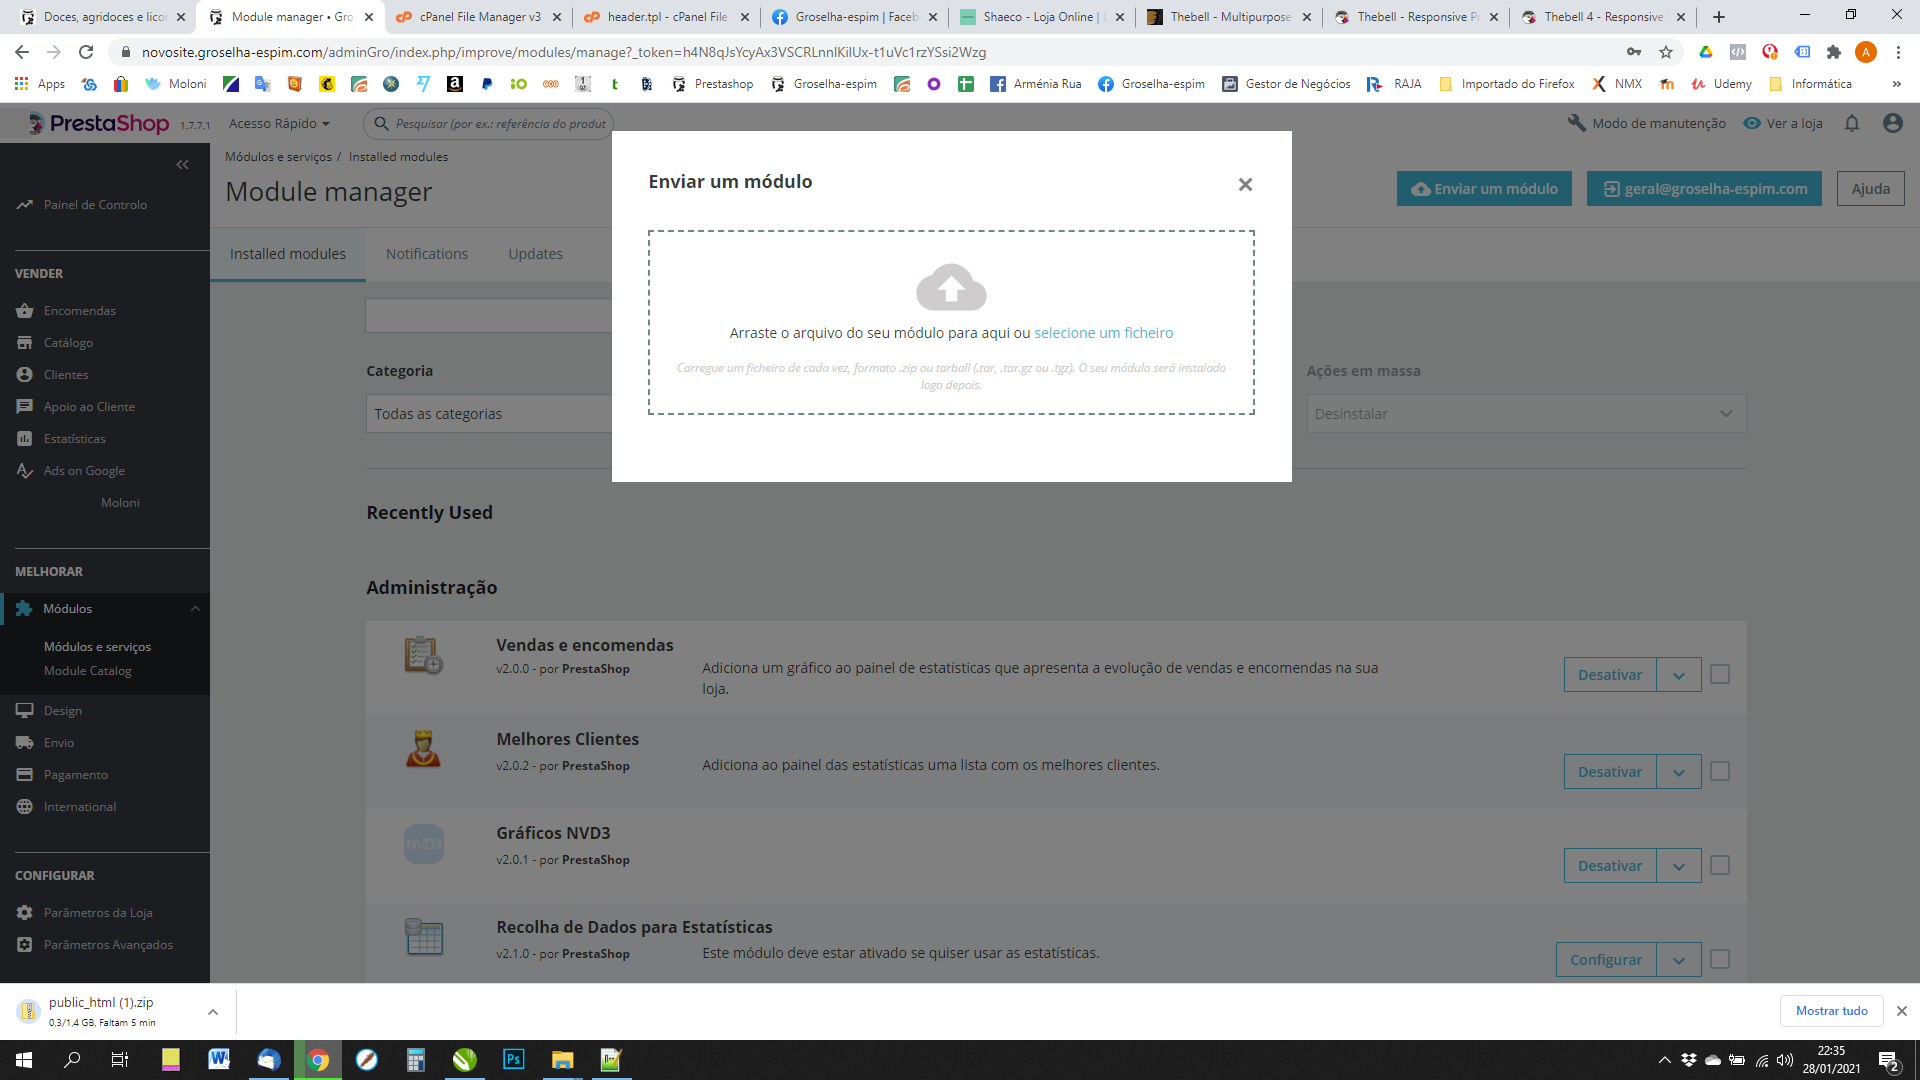This screenshot has height=1080, width=1920.
Task: Click the Ajuda button
Action: 1870,189
